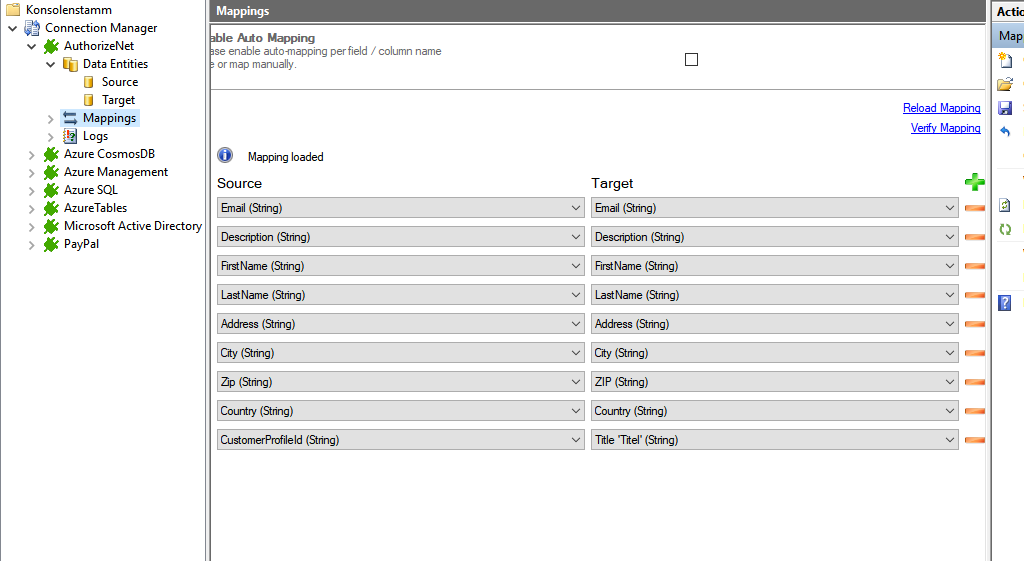
Task: Open the Target Title 'Titel' dropdown
Action: click(950, 440)
